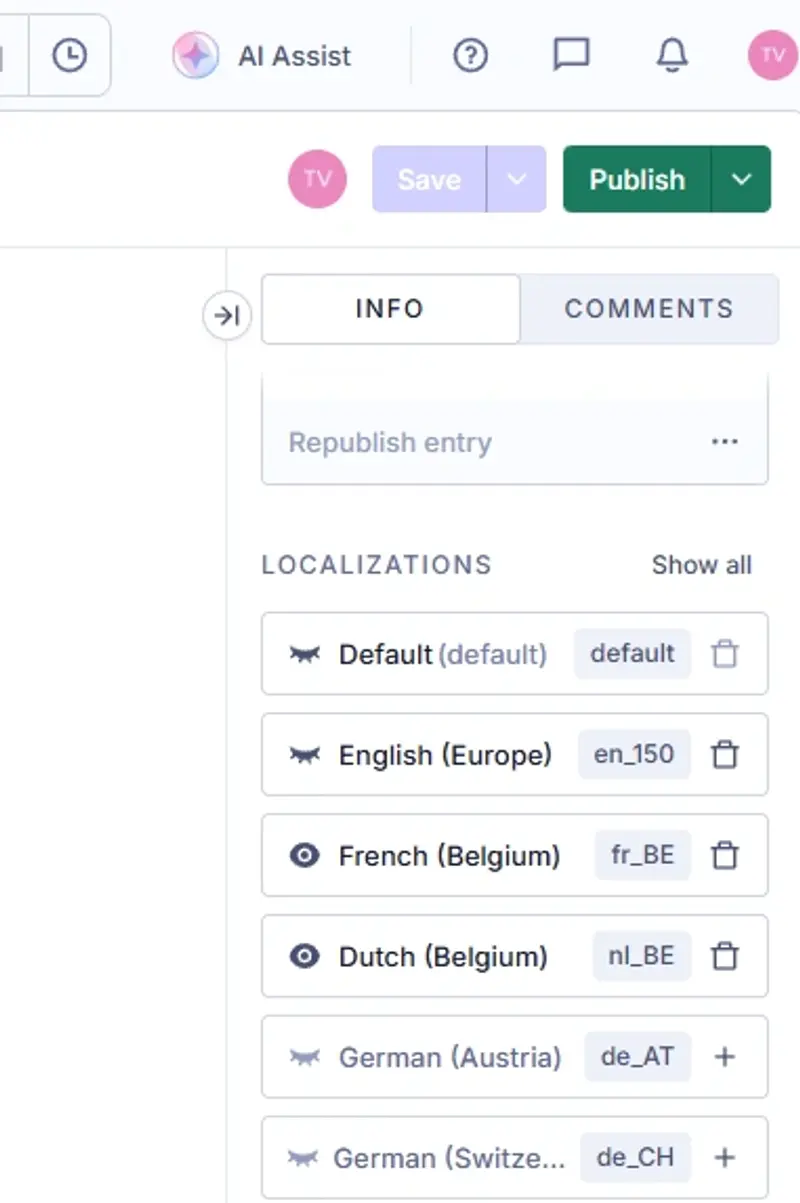Expand the Save dropdown arrow
Screen dimensions: 800x1203
pyautogui.click(x=516, y=179)
